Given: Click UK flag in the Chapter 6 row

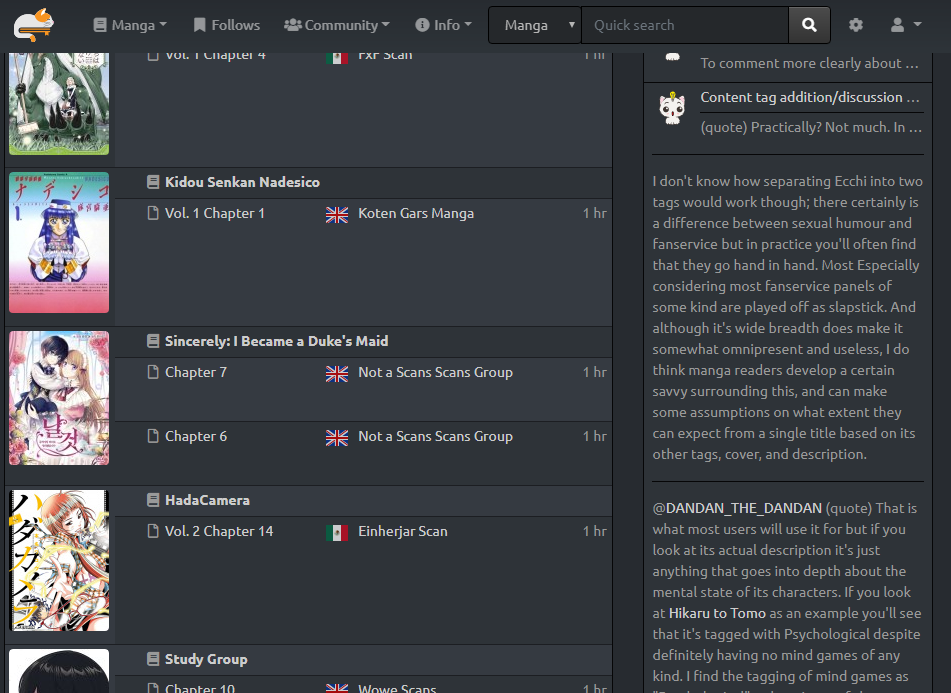Looking at the screenshot, I should 337,438.
